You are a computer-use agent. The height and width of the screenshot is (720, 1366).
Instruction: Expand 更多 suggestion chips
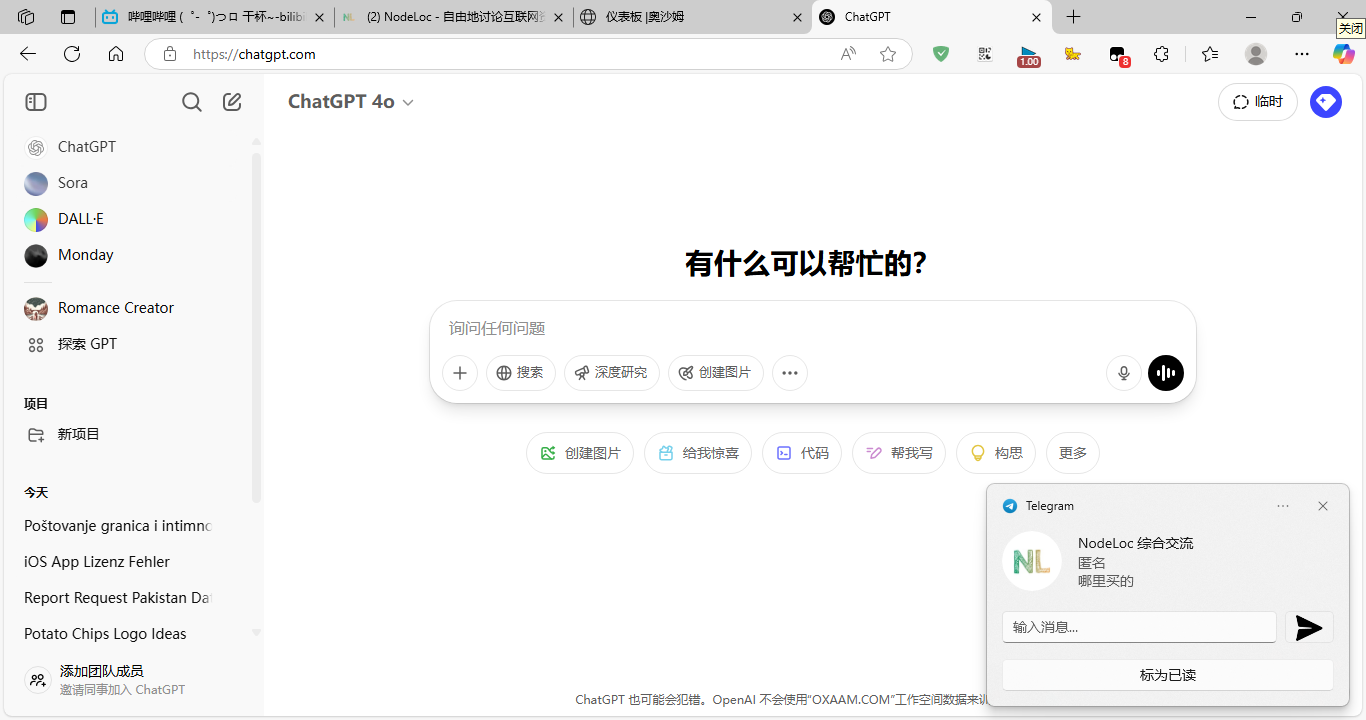[x=1073, y=453]
